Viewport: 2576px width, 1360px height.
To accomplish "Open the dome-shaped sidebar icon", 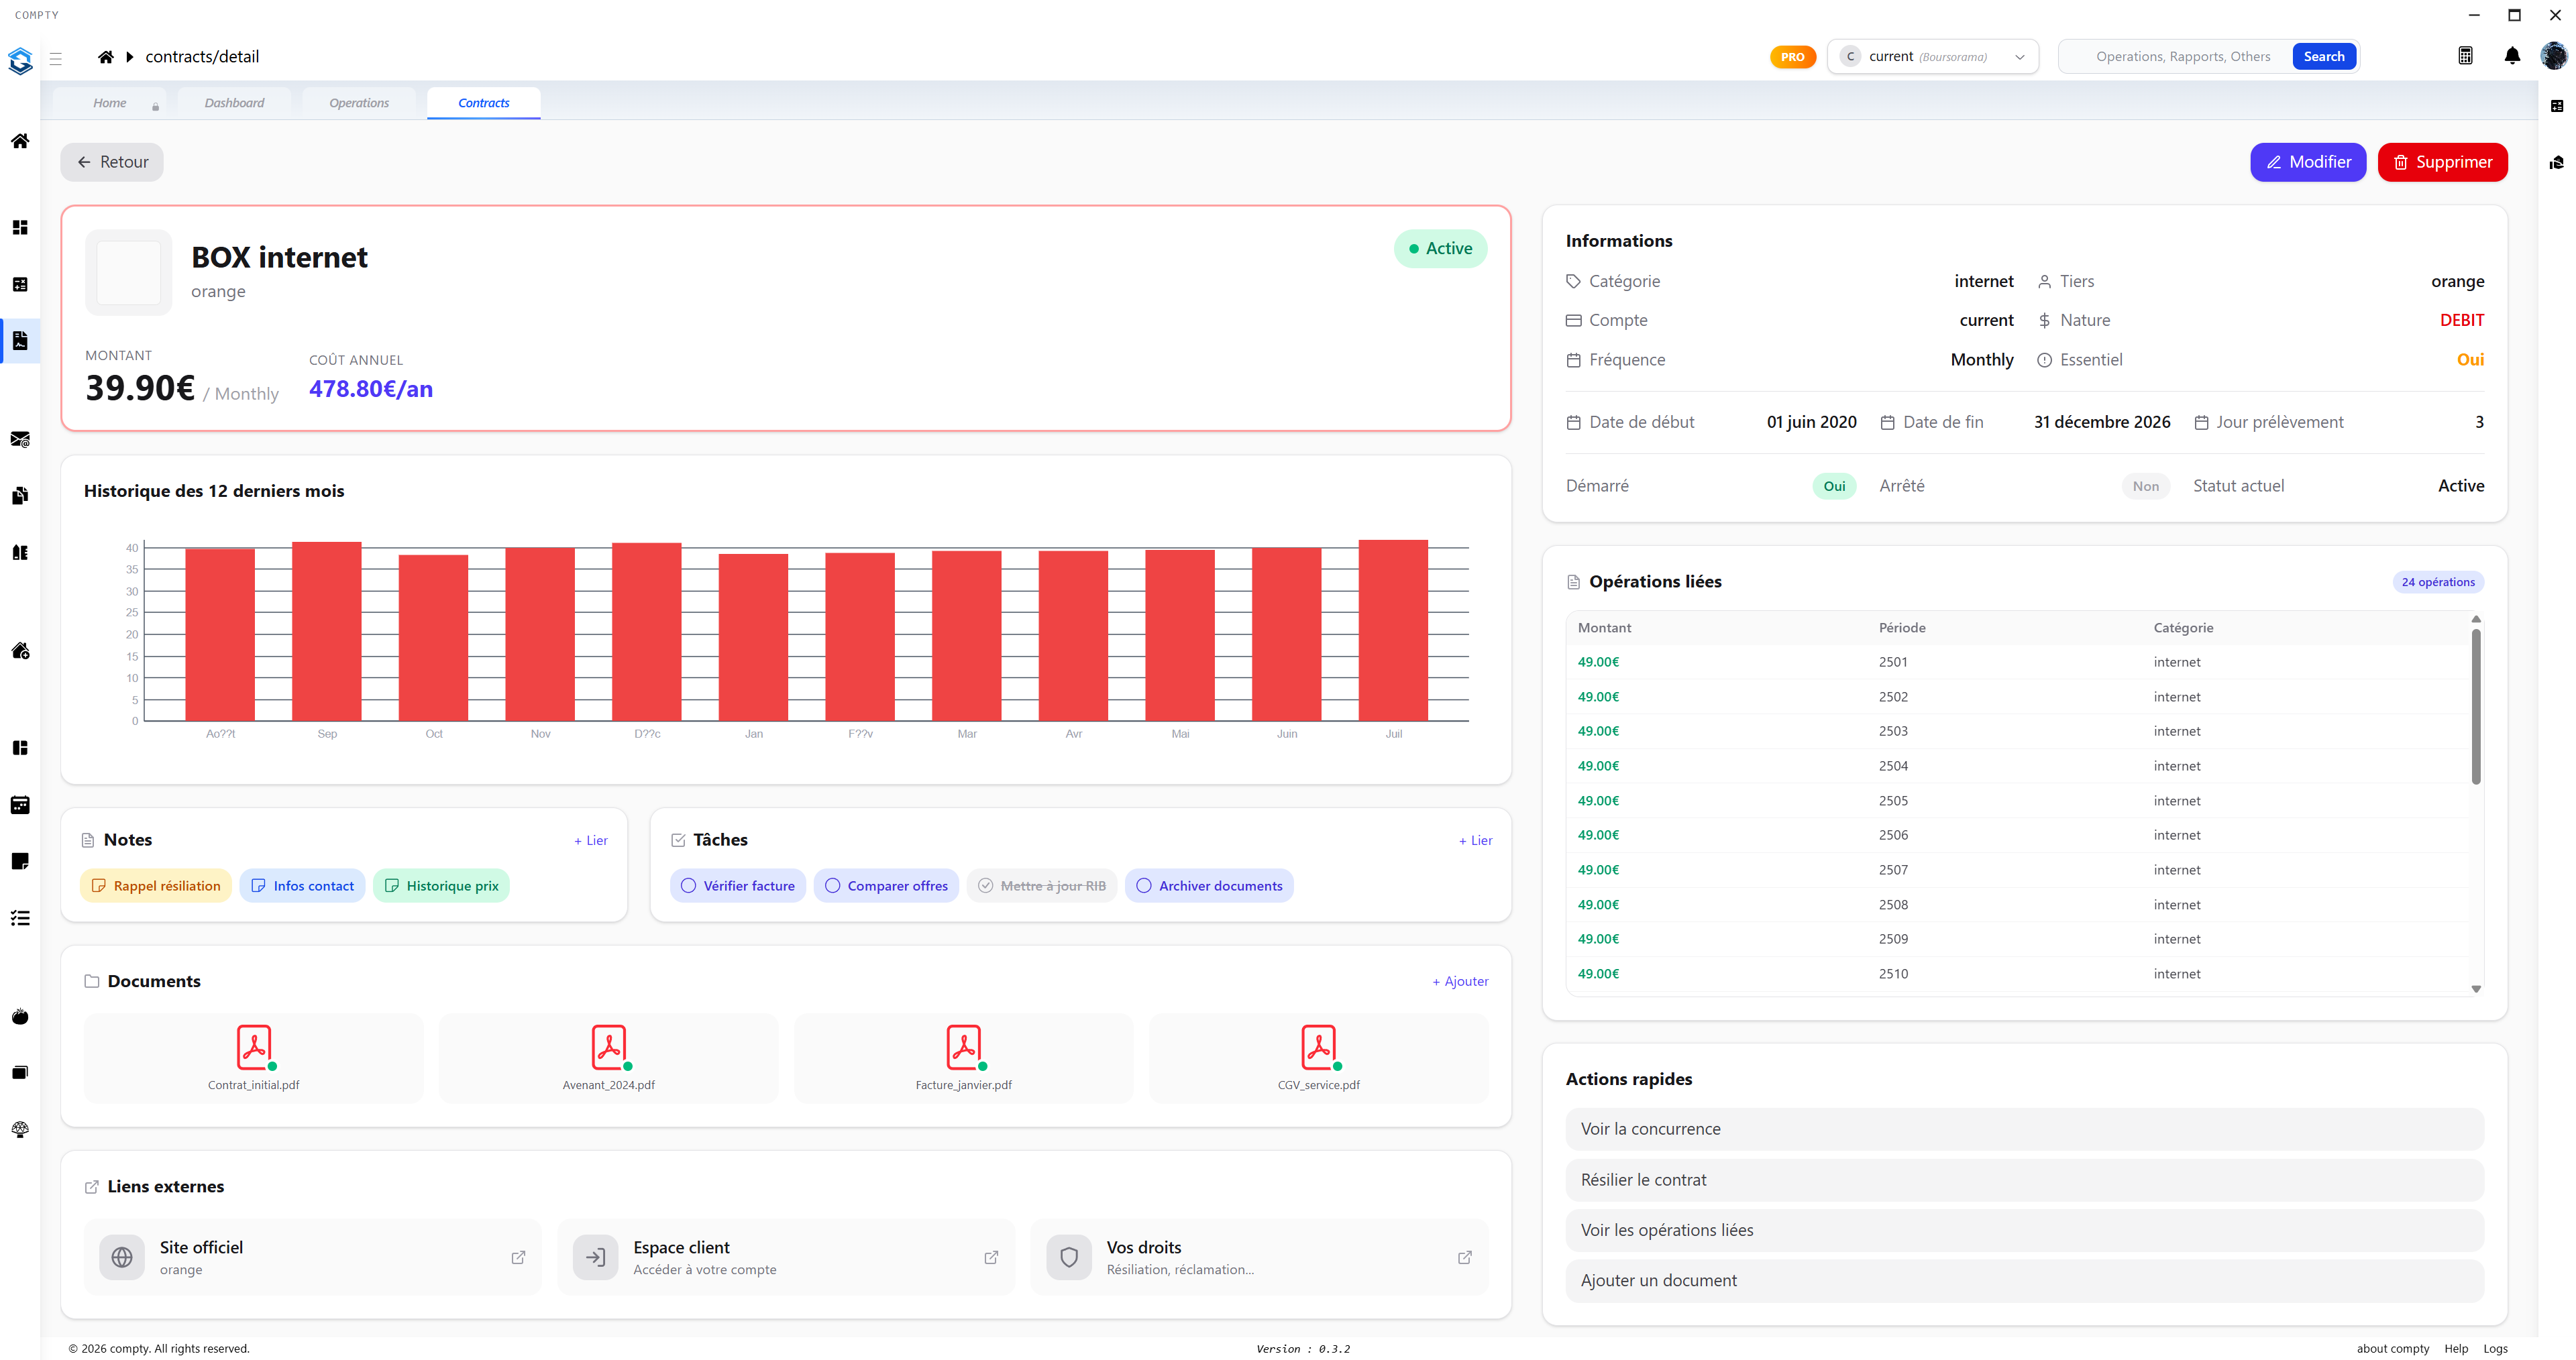I will (20, 1130).
